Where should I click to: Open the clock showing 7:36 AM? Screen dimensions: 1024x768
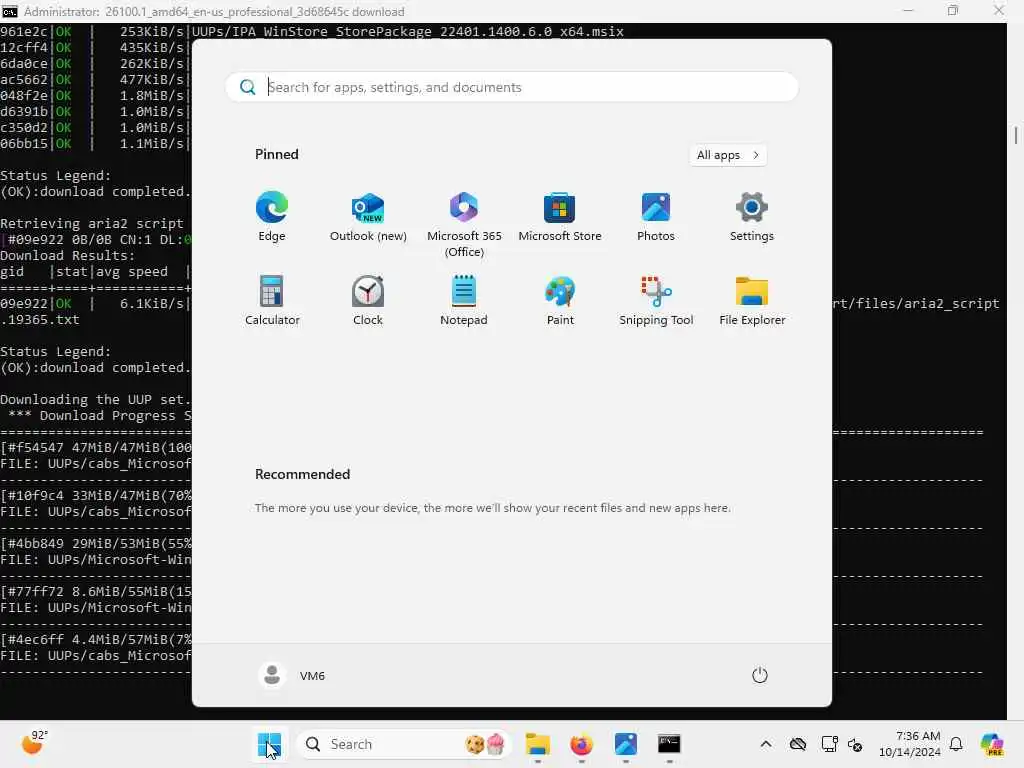(x=910, y=744)
